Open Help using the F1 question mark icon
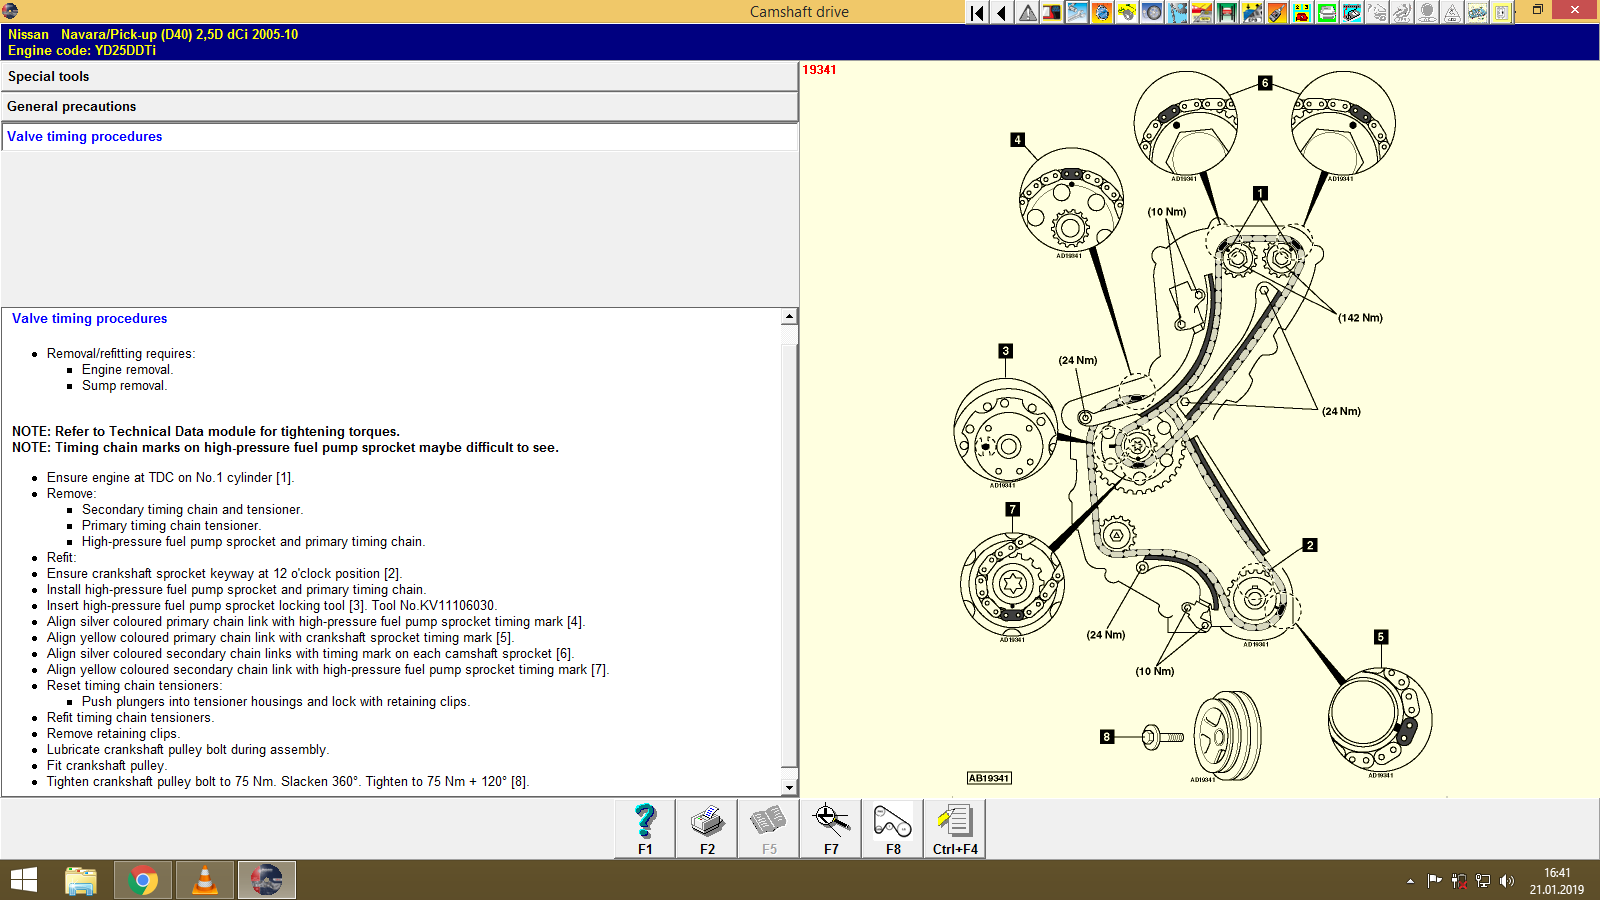This screenshot has width=1600, height=900. coord(644,828)
